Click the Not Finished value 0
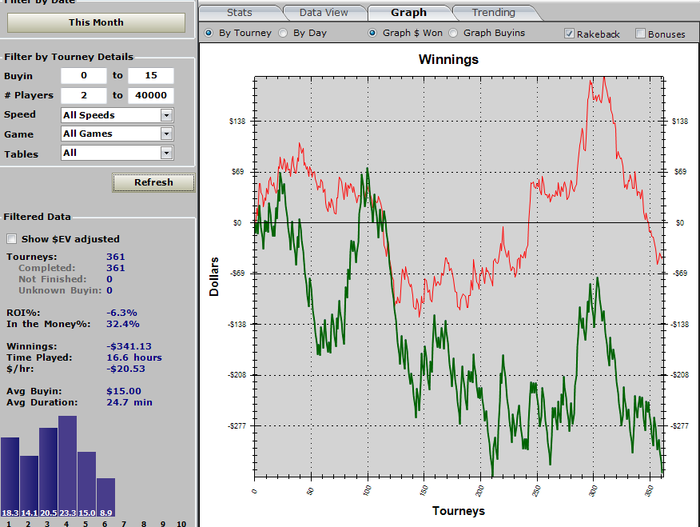 point(109,279)
